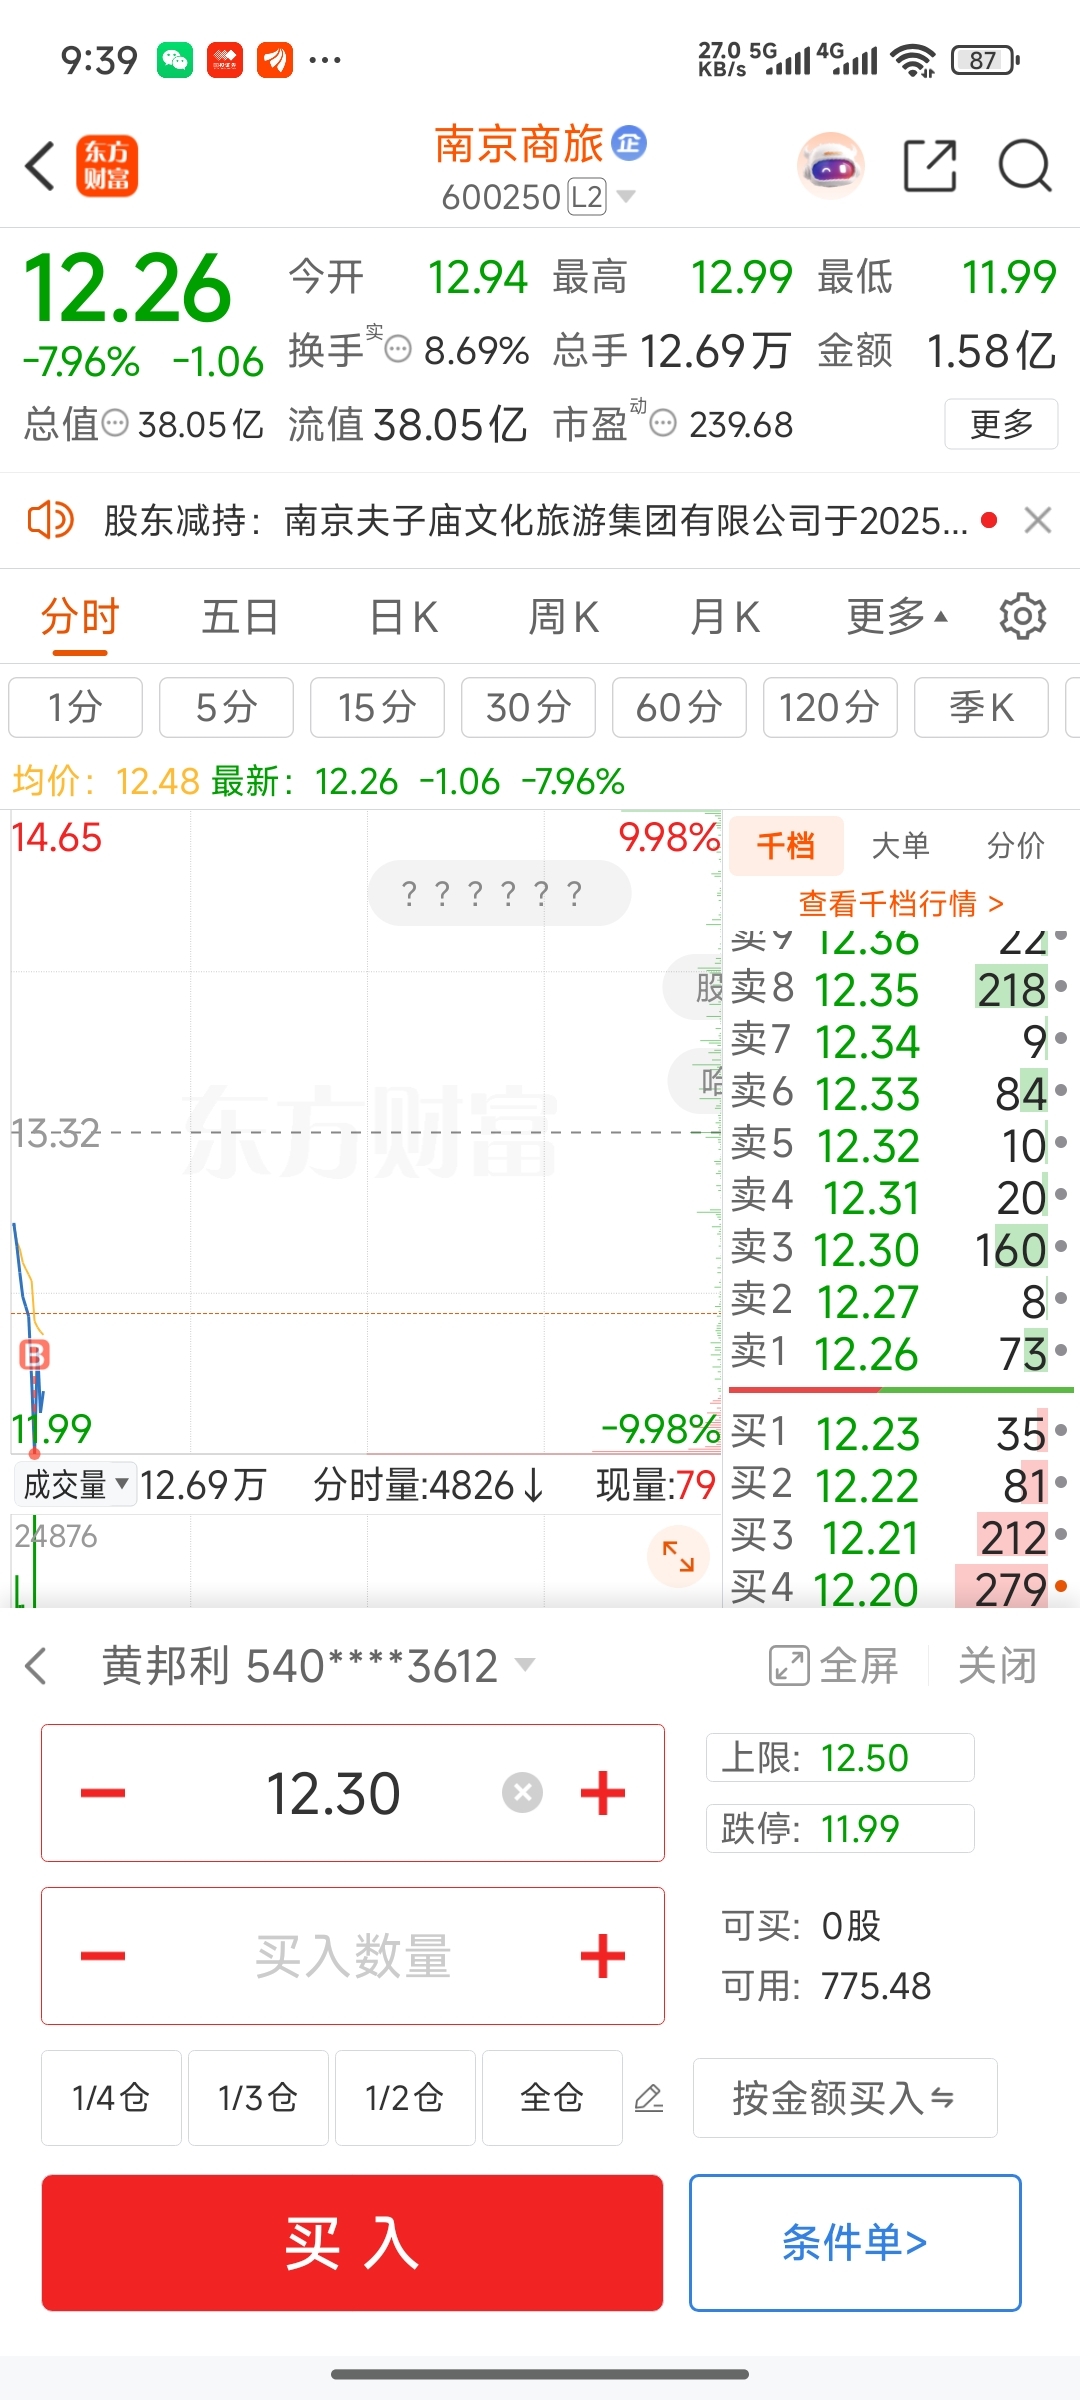The image size is (1080, 2400).
Task: Choose 1/4仓 position size
Action: [x=111, y=2097]
